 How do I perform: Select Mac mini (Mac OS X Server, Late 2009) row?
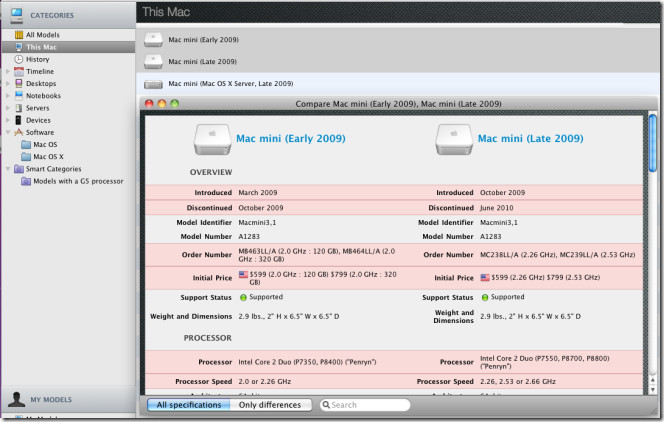click(398, 84)
